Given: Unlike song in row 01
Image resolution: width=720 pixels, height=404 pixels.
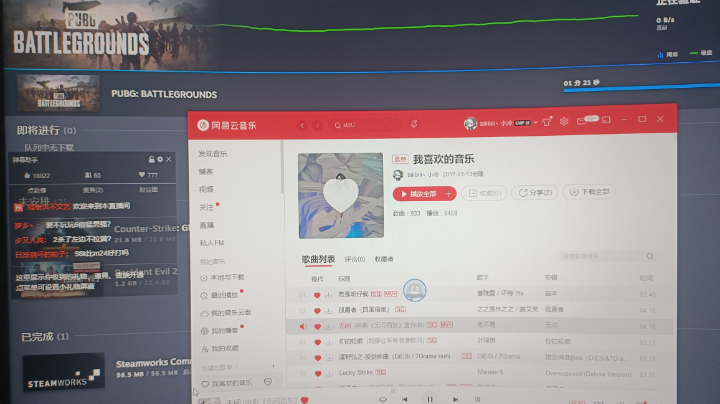Looking at the screenshot, I should point(317,295).
